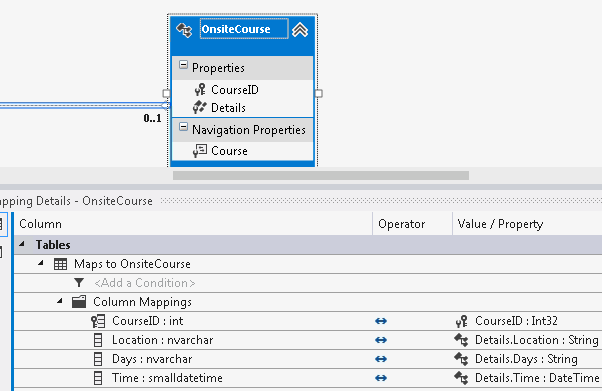Click the <Add a Condition> placeholder
The width and height of the screenshot is (602, 391).
point(145,283)
